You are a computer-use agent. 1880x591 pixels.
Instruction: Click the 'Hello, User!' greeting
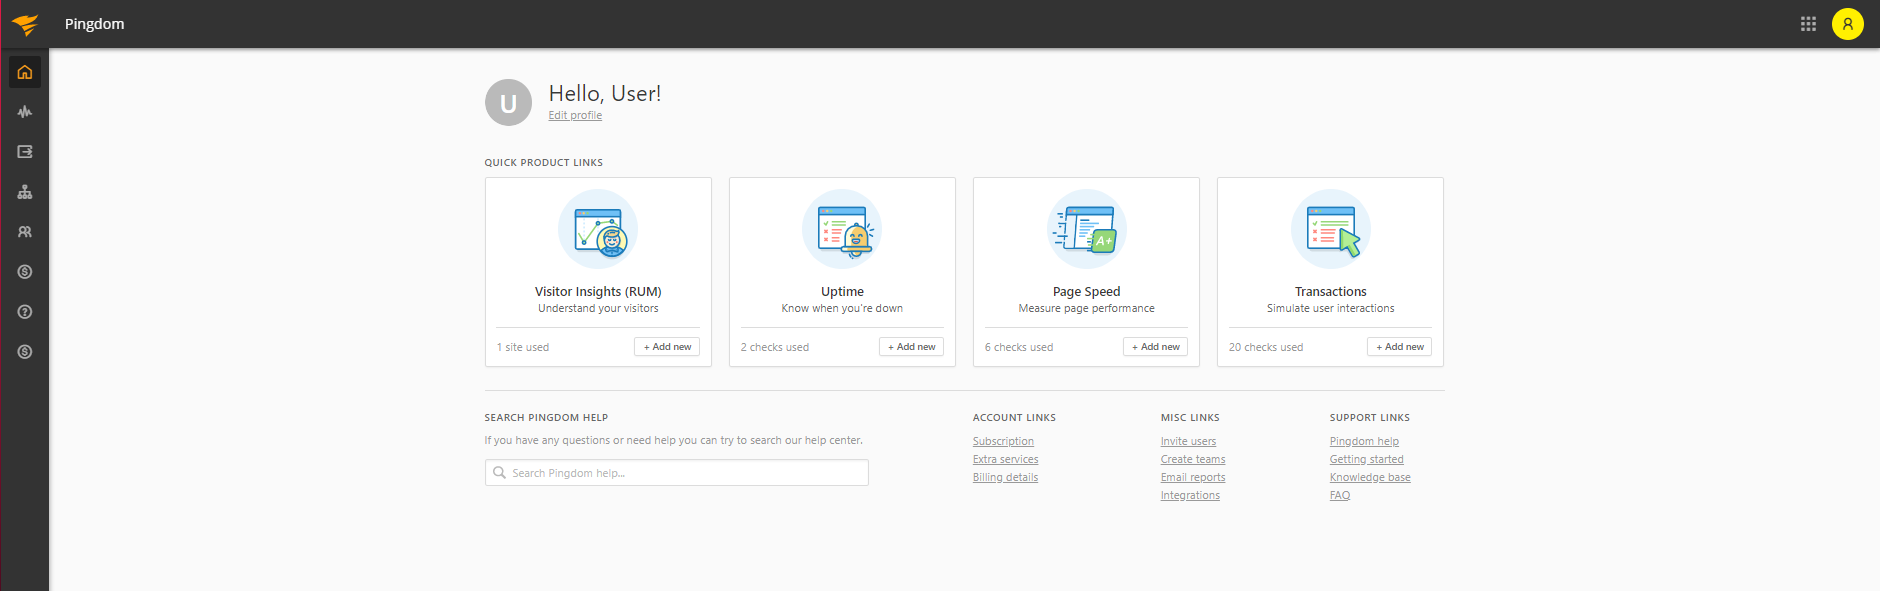(x=605, y=93)
